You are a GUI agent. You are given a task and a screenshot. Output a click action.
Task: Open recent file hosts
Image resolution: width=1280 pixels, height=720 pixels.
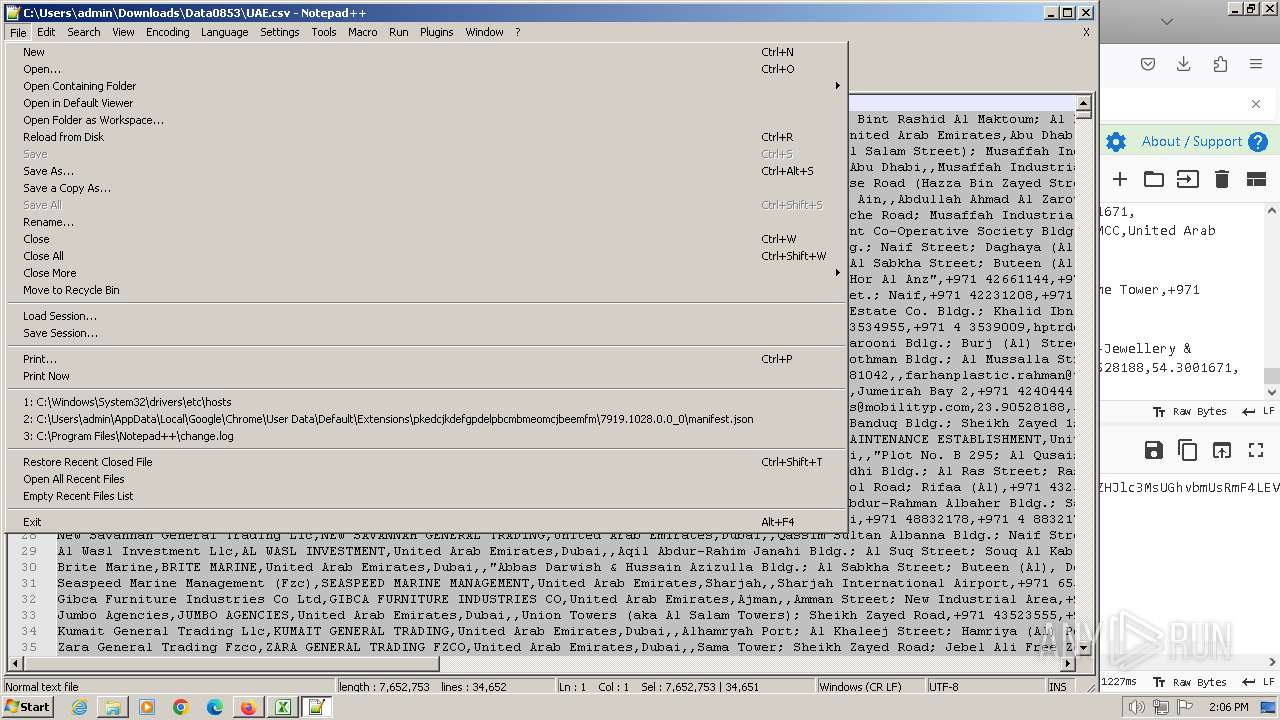[426, 402]
